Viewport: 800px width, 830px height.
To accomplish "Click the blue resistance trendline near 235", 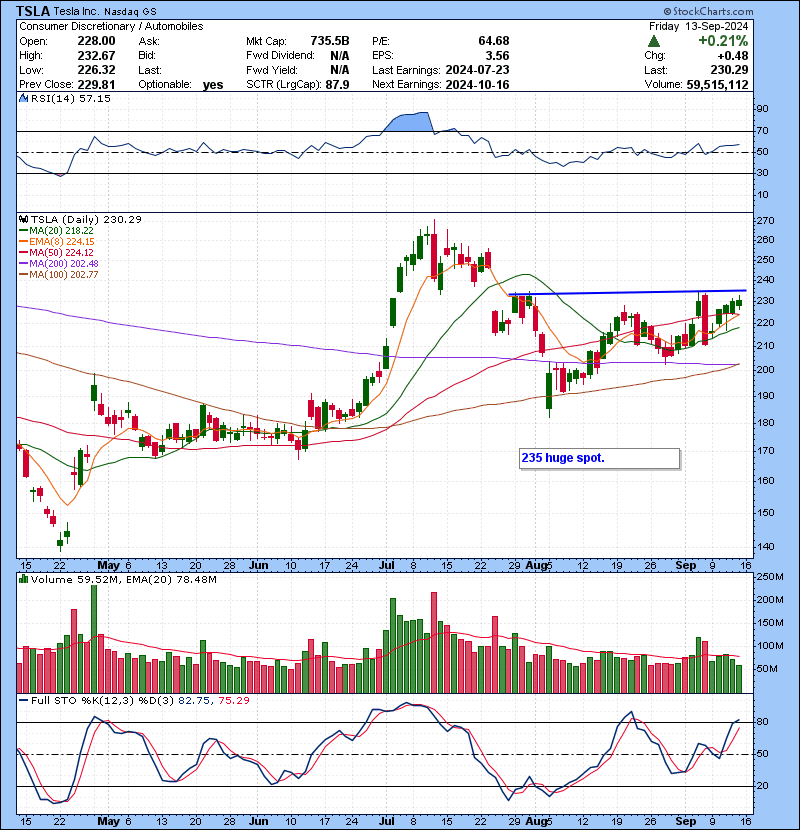I will coord(627,292).
